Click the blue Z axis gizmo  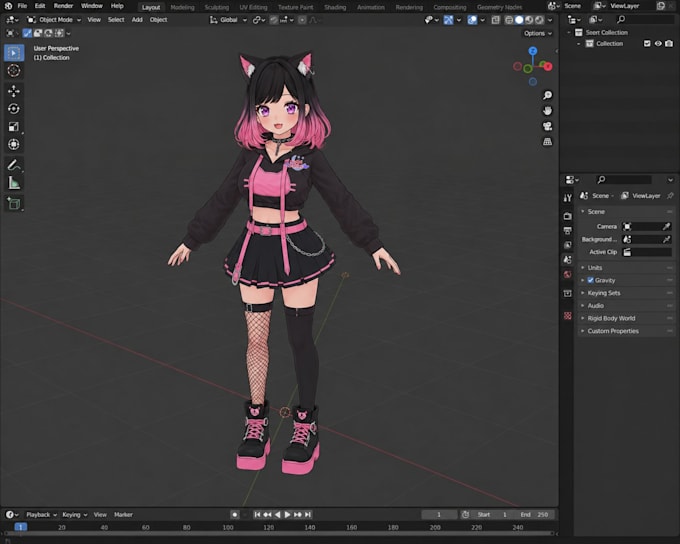533,51
